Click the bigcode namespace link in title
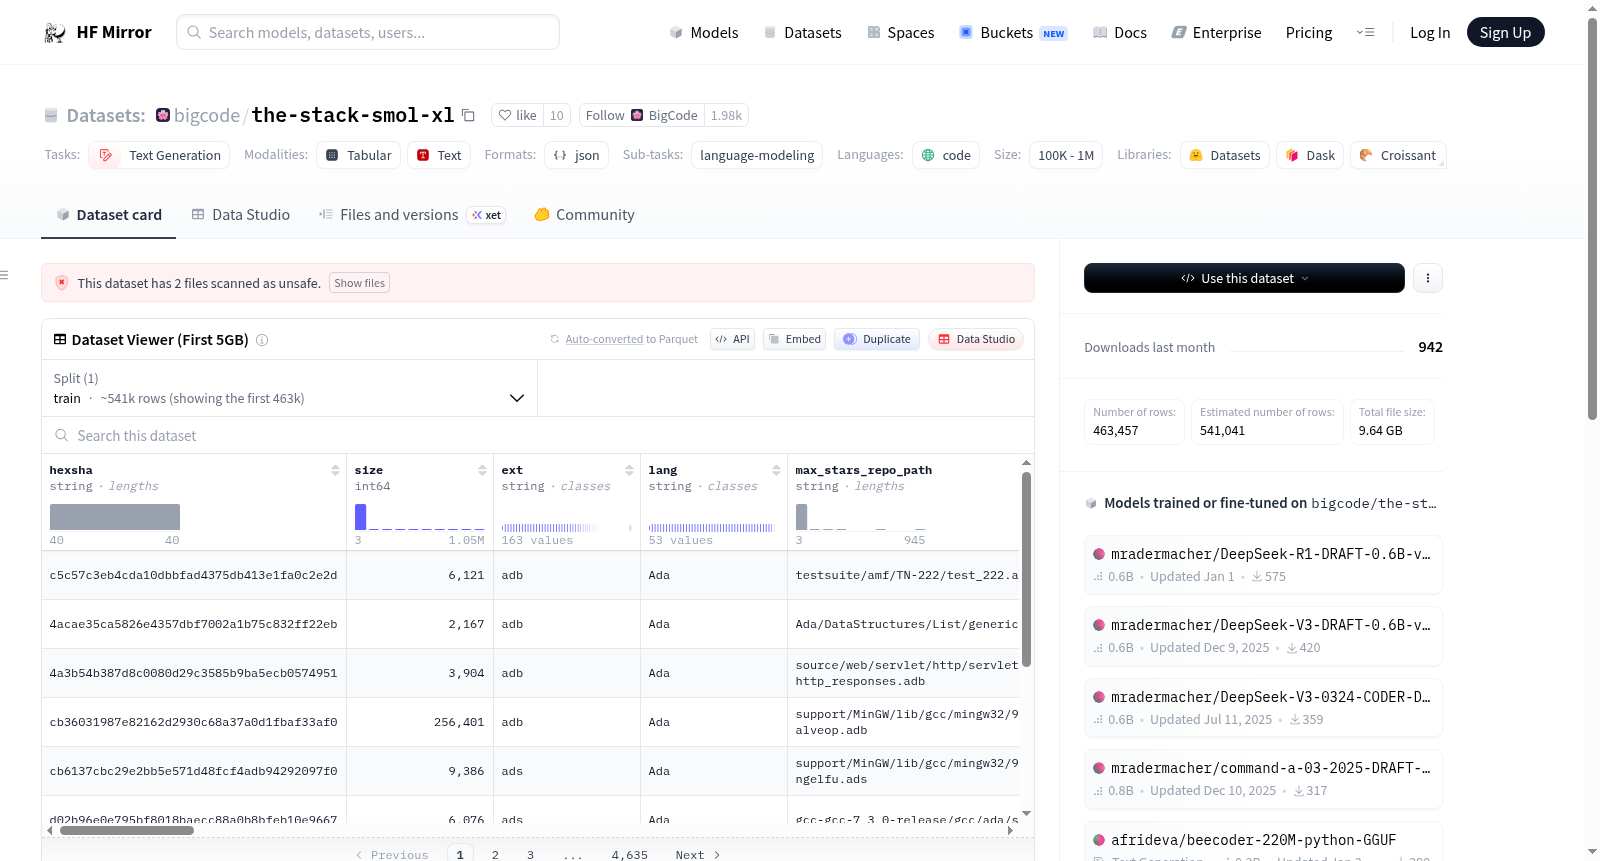This screenshot has width=1600, height=861. 207,115
